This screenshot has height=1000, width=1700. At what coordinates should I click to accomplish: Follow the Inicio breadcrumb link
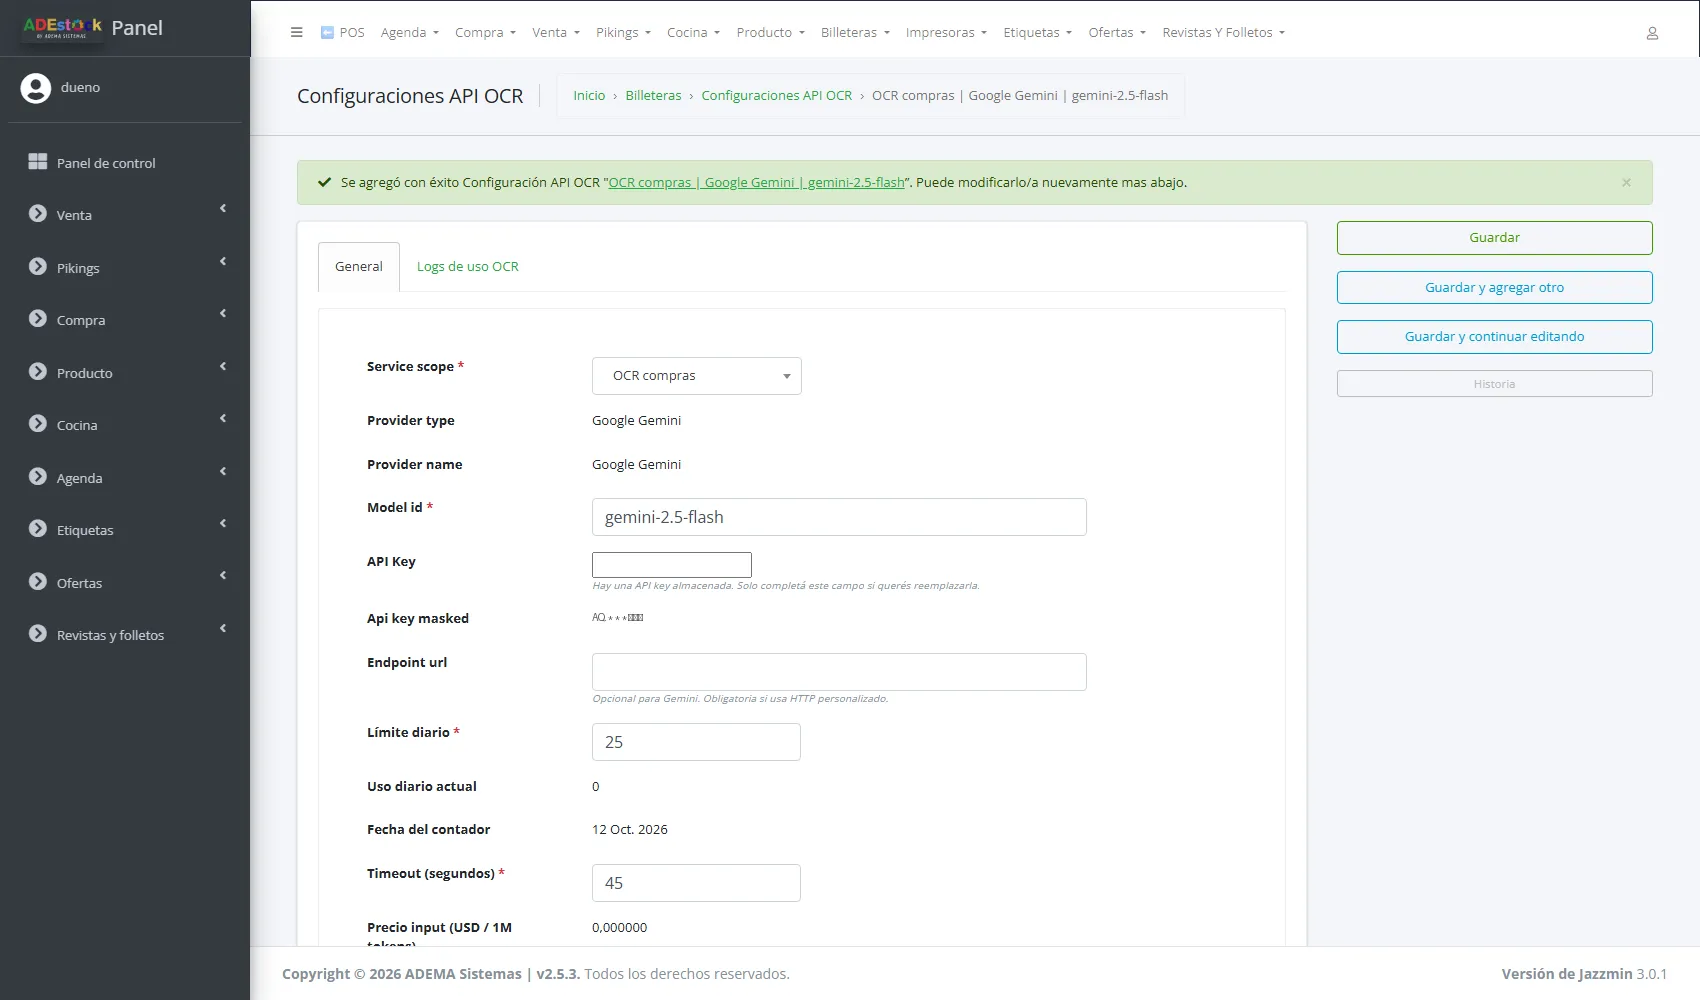pyautogui.click(x=589, y=96)
